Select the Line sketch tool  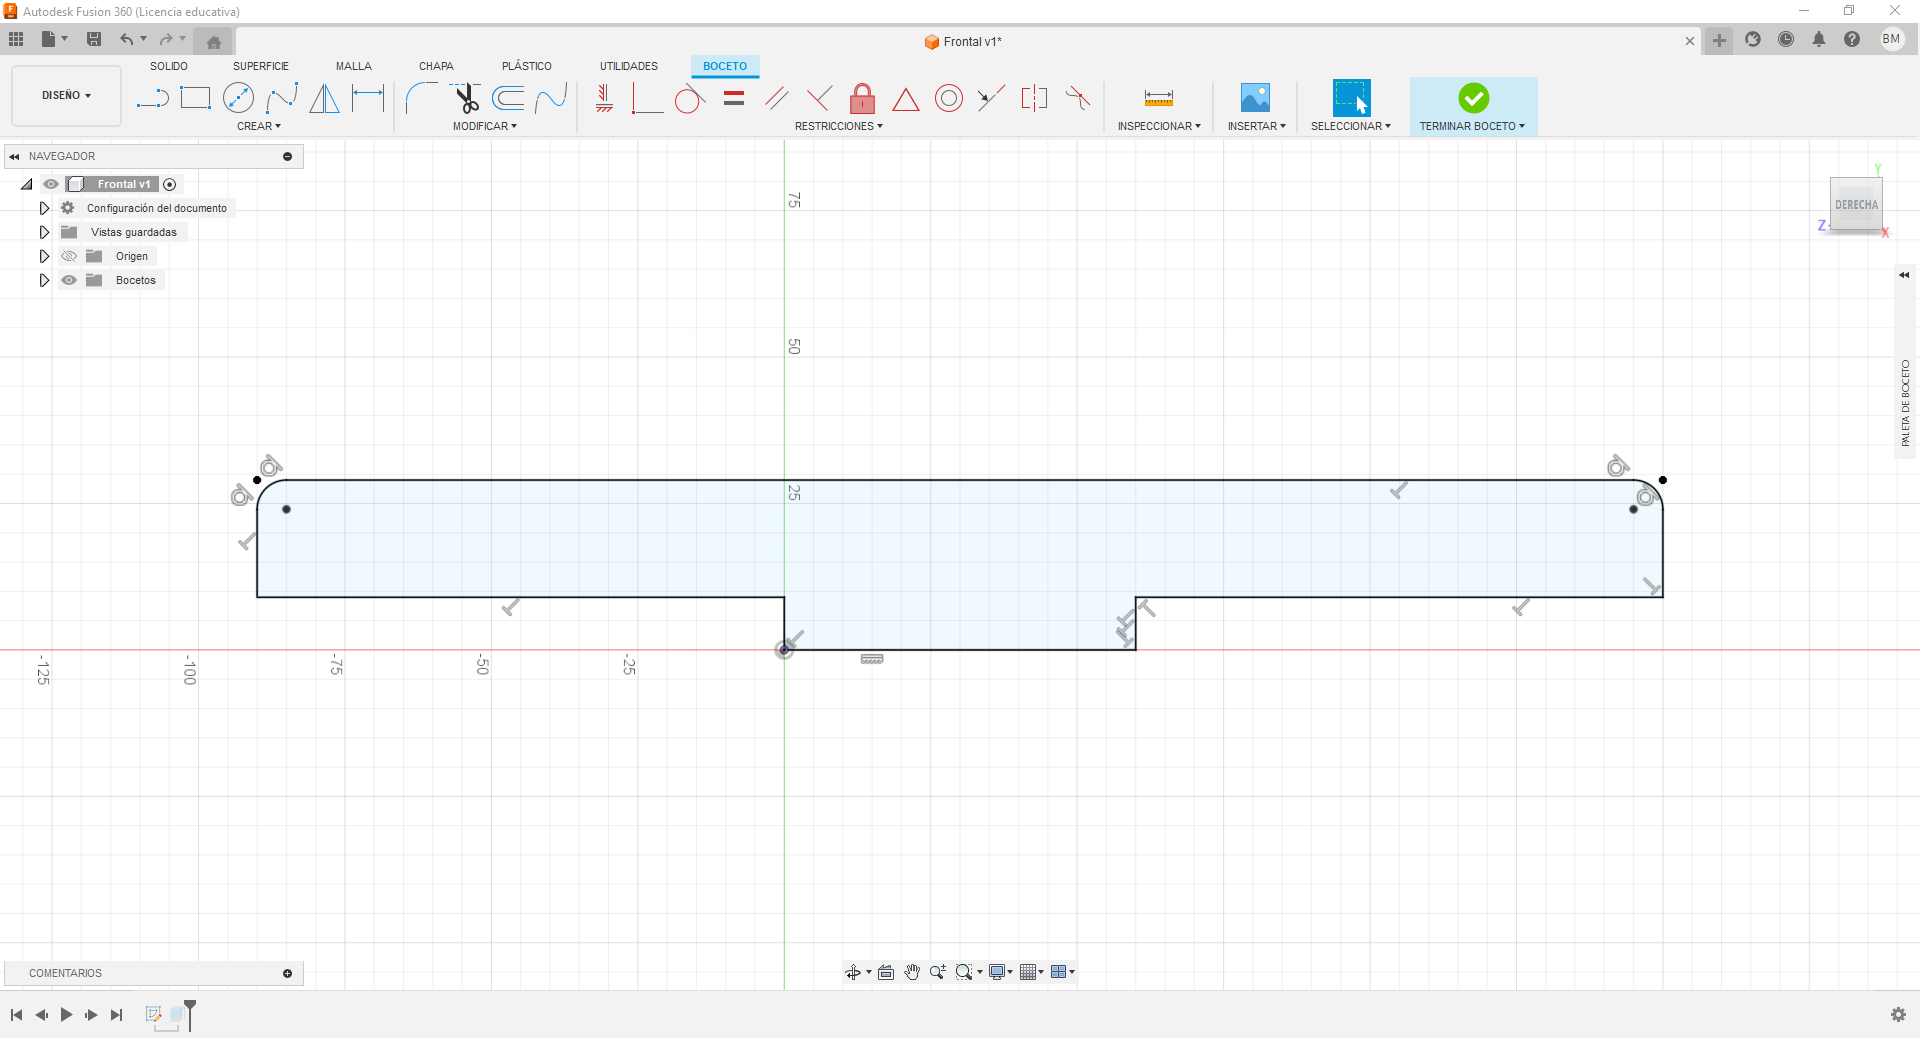[152, 98]
